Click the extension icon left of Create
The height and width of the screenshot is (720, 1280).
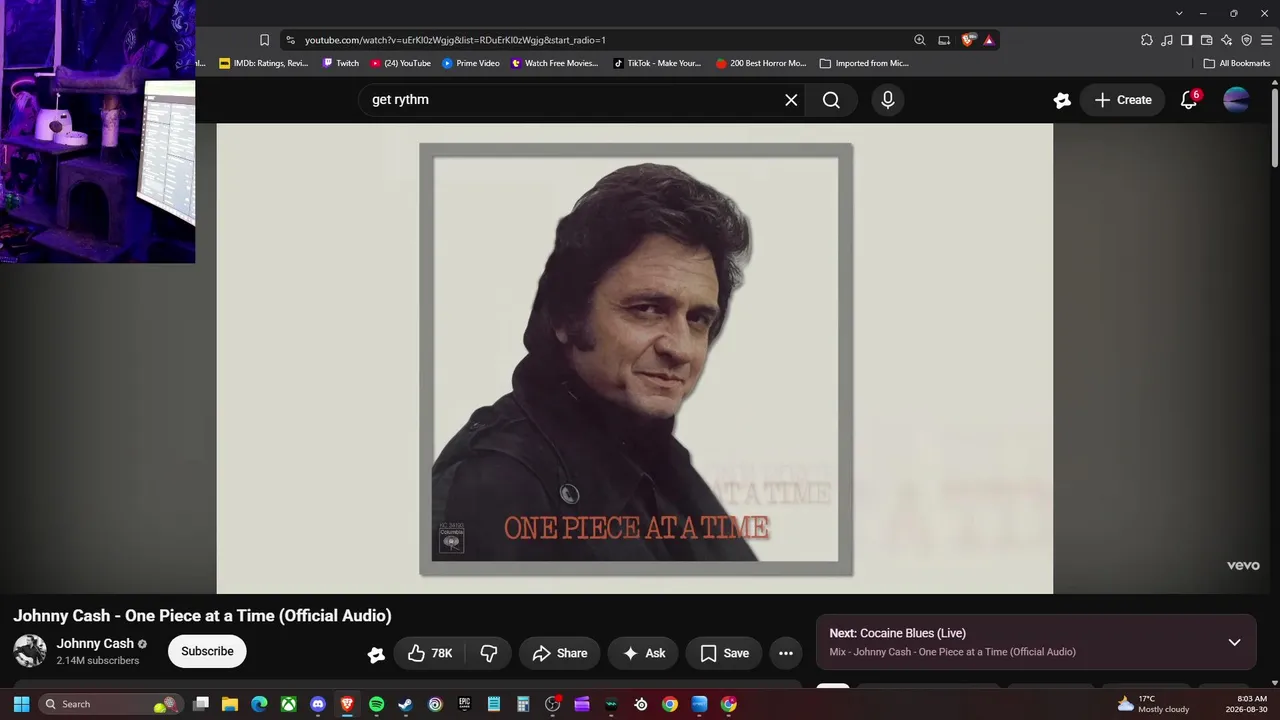pos(1062,100)
